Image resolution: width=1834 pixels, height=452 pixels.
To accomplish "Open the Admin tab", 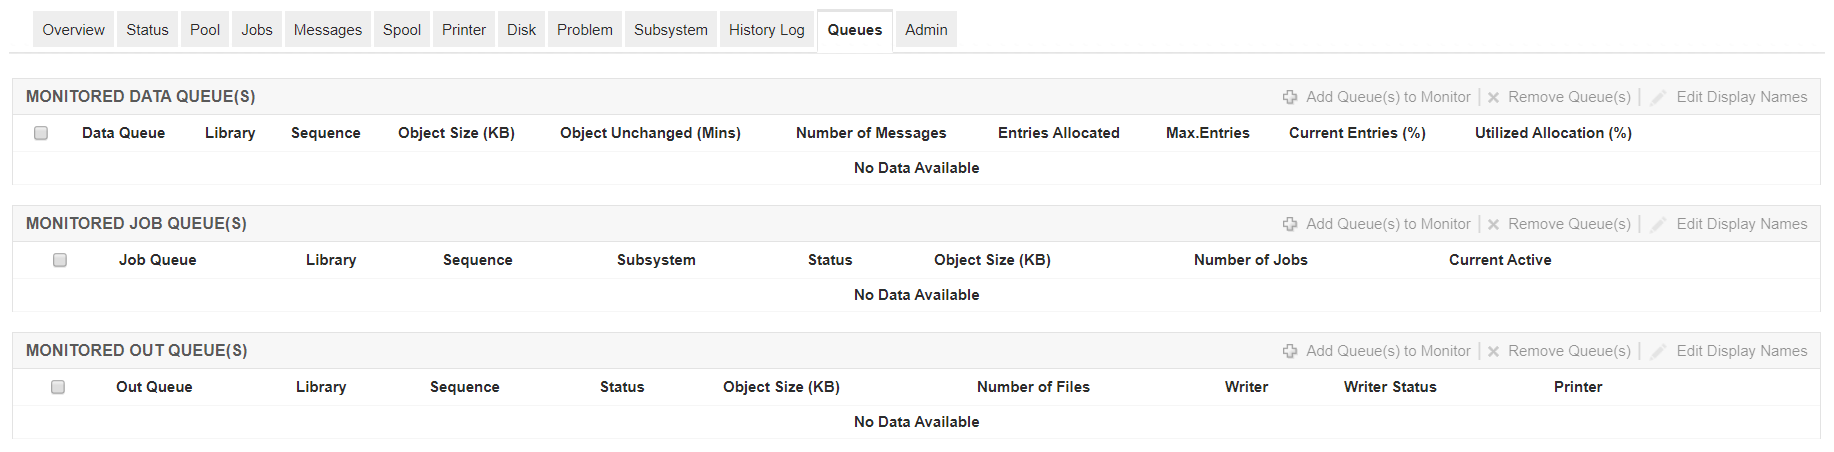I will tap(926, 30).
